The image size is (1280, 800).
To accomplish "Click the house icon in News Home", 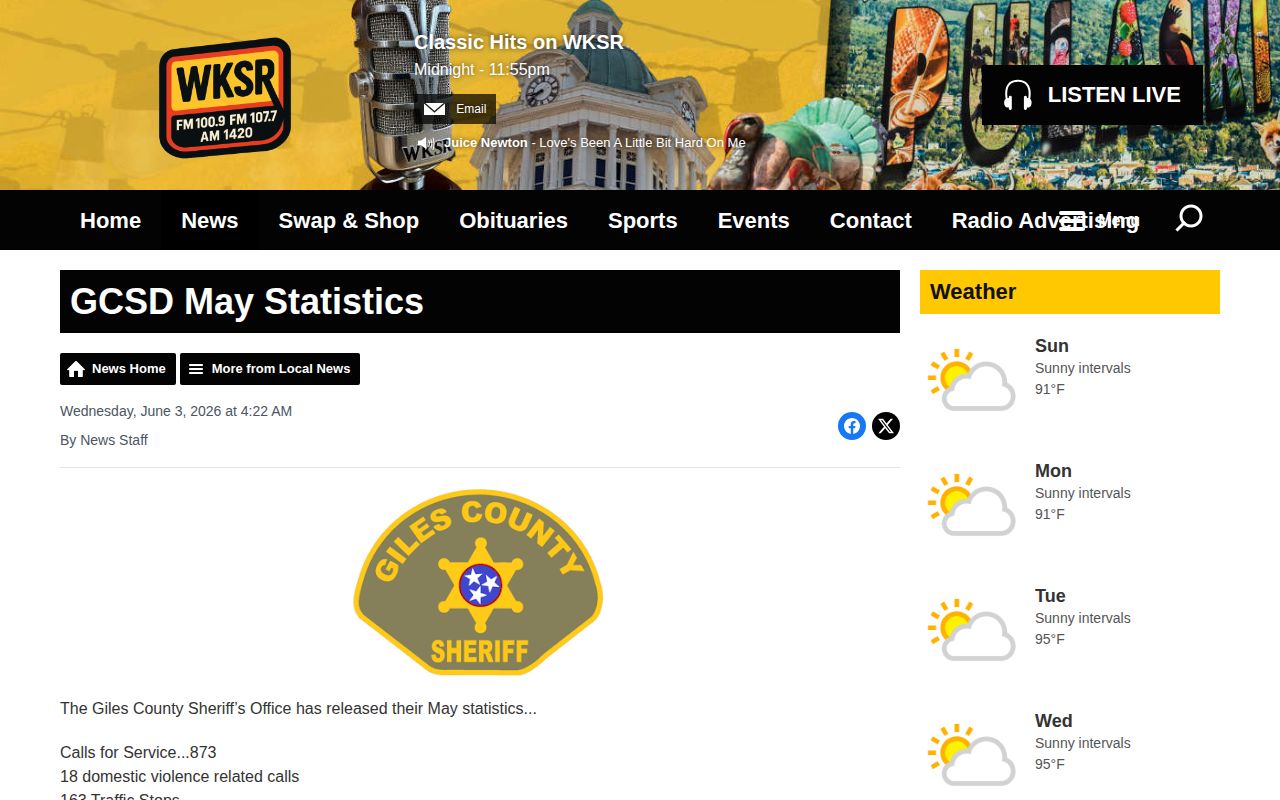I will [x=76, y=369].
